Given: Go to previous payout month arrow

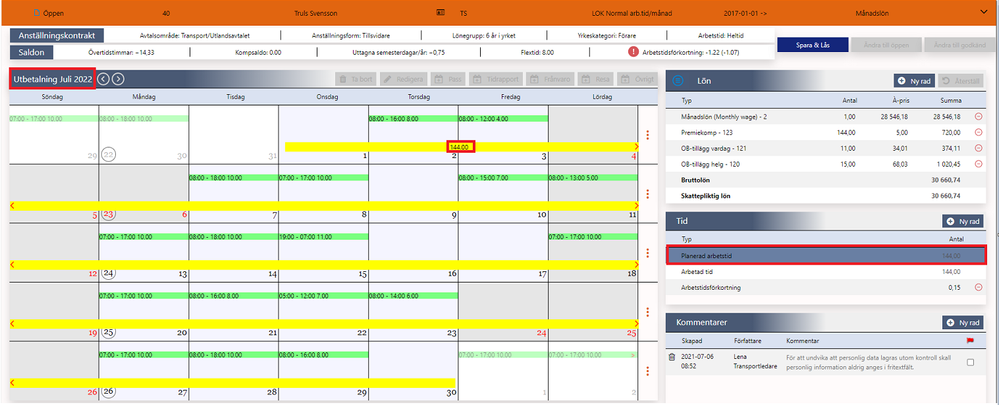Looking at the screenshot, I should [104, 80].
